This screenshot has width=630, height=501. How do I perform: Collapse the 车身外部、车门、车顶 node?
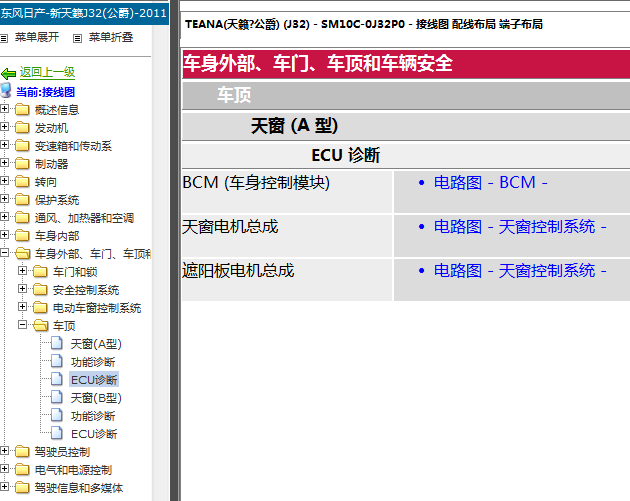pos(4,253)
